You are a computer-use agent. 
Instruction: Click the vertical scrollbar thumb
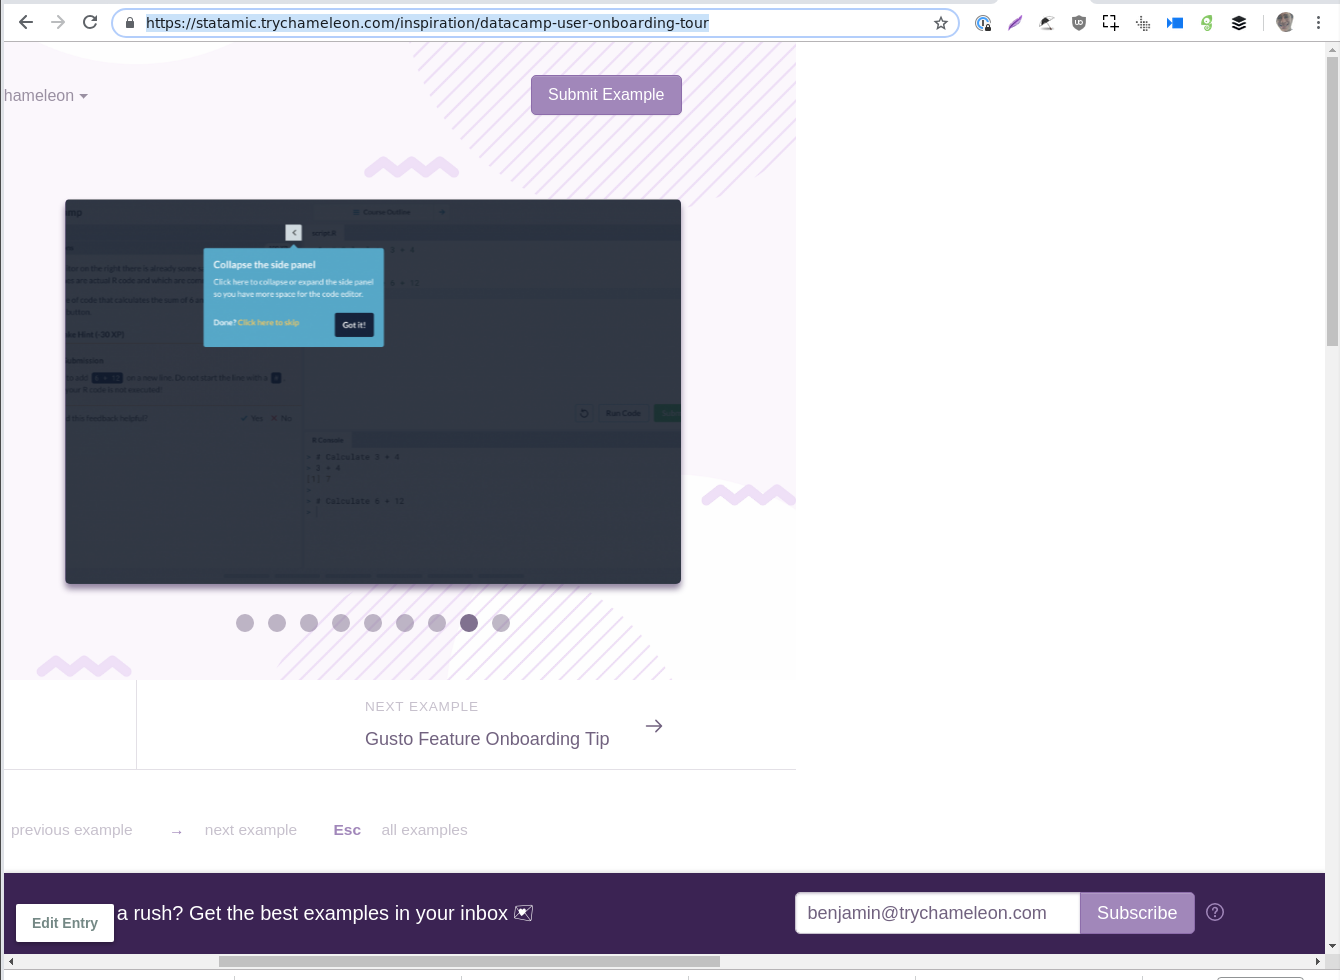click(x=1332, y=201)
